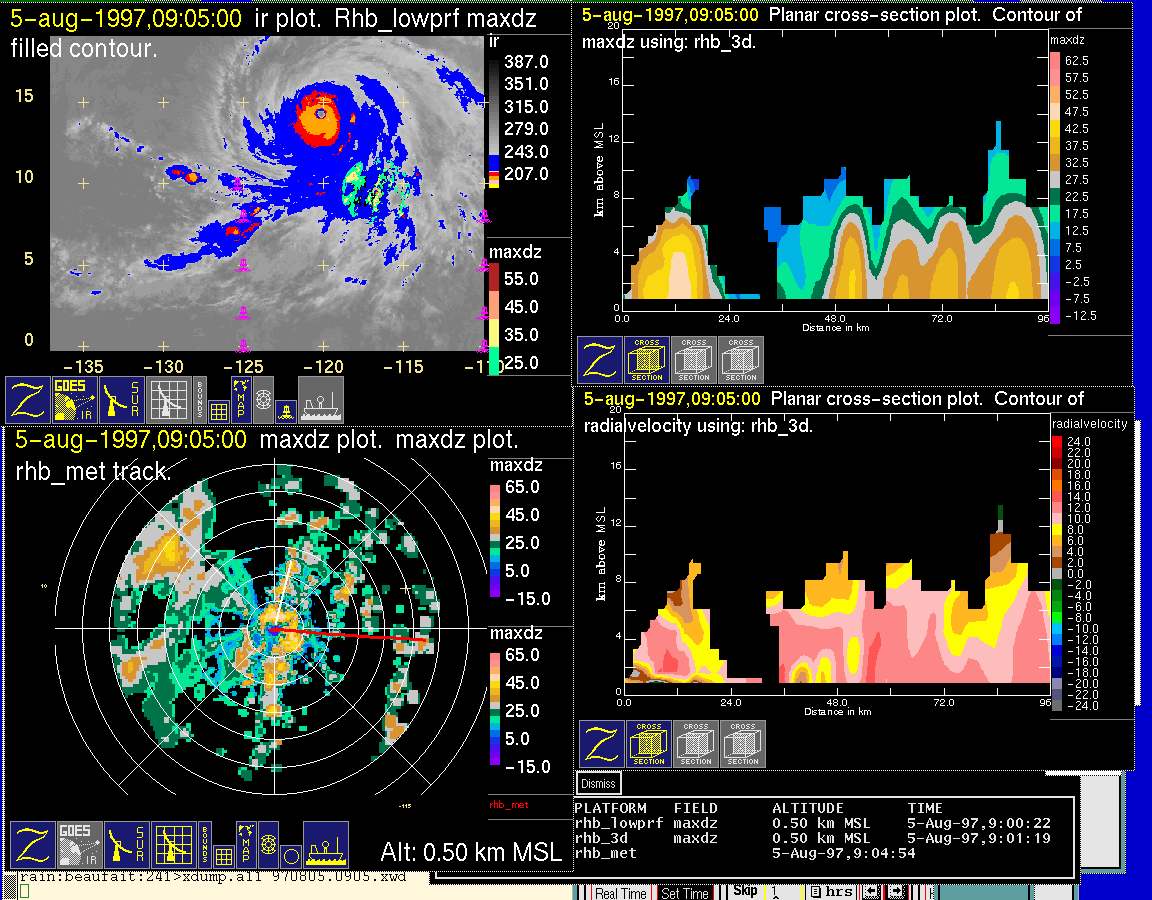Click the radialvelocity color scale bar
Screen dimensions: 1152x900
pos(1056,573)
